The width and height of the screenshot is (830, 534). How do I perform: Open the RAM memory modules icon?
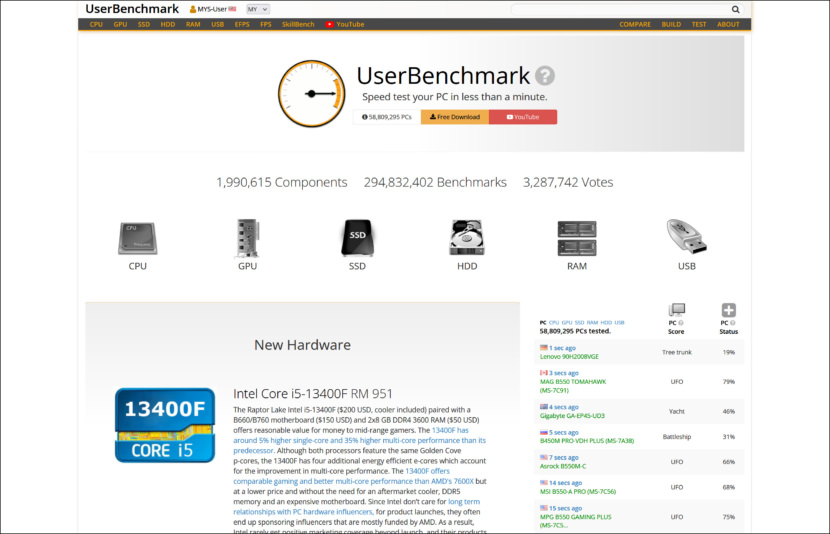(577, 238)
